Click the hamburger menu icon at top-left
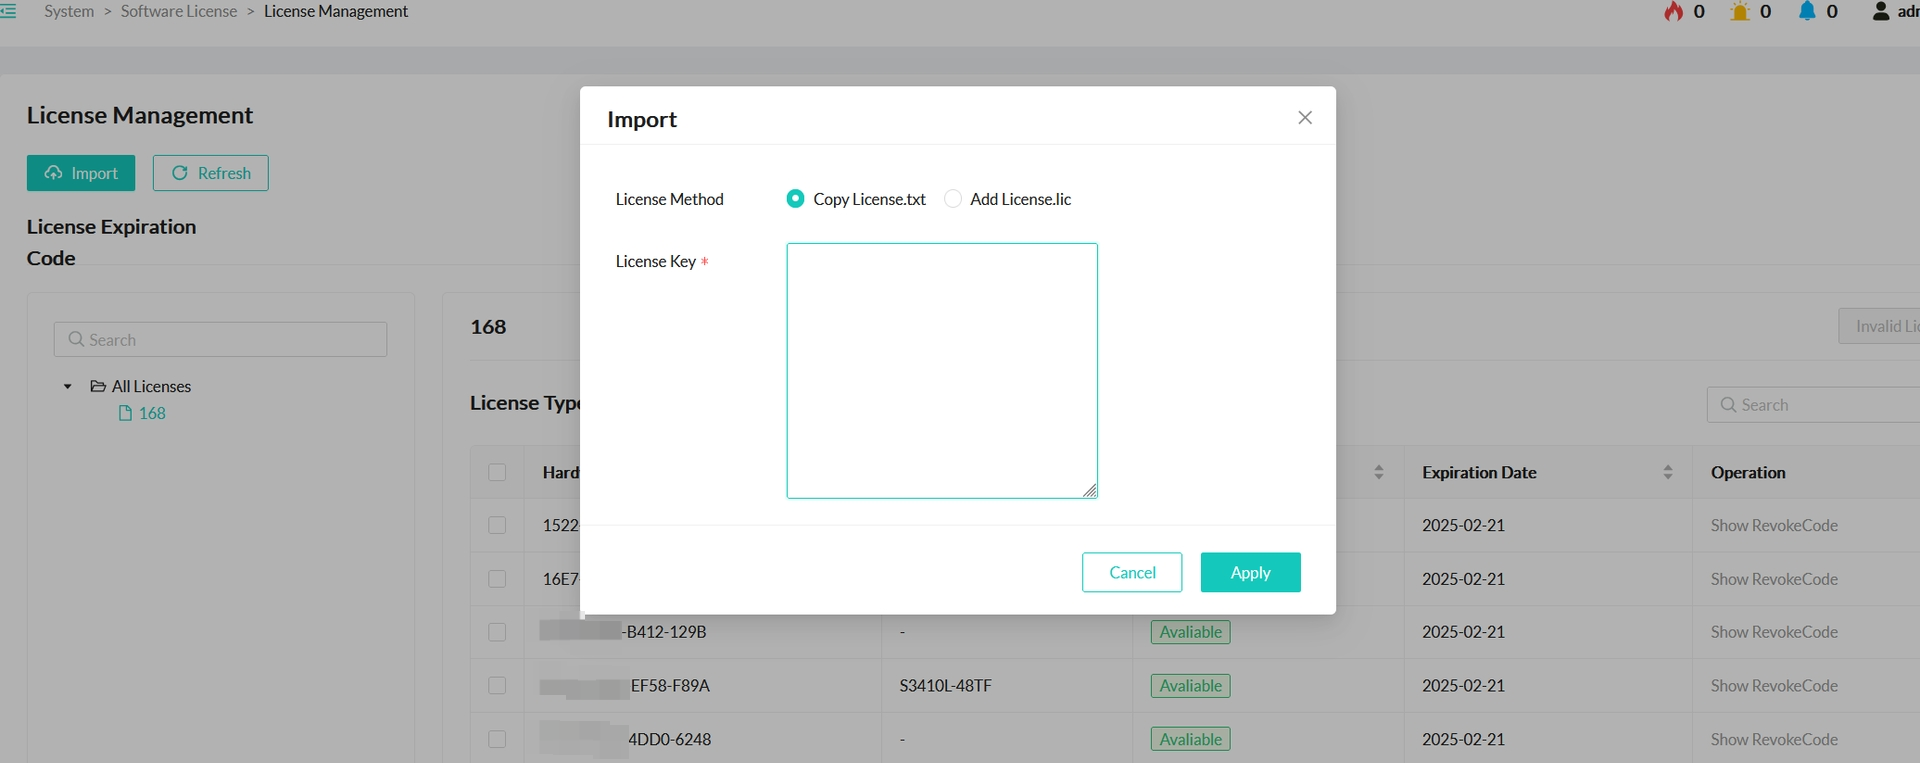Screen dimensions: 1920x763 (8, 11)
